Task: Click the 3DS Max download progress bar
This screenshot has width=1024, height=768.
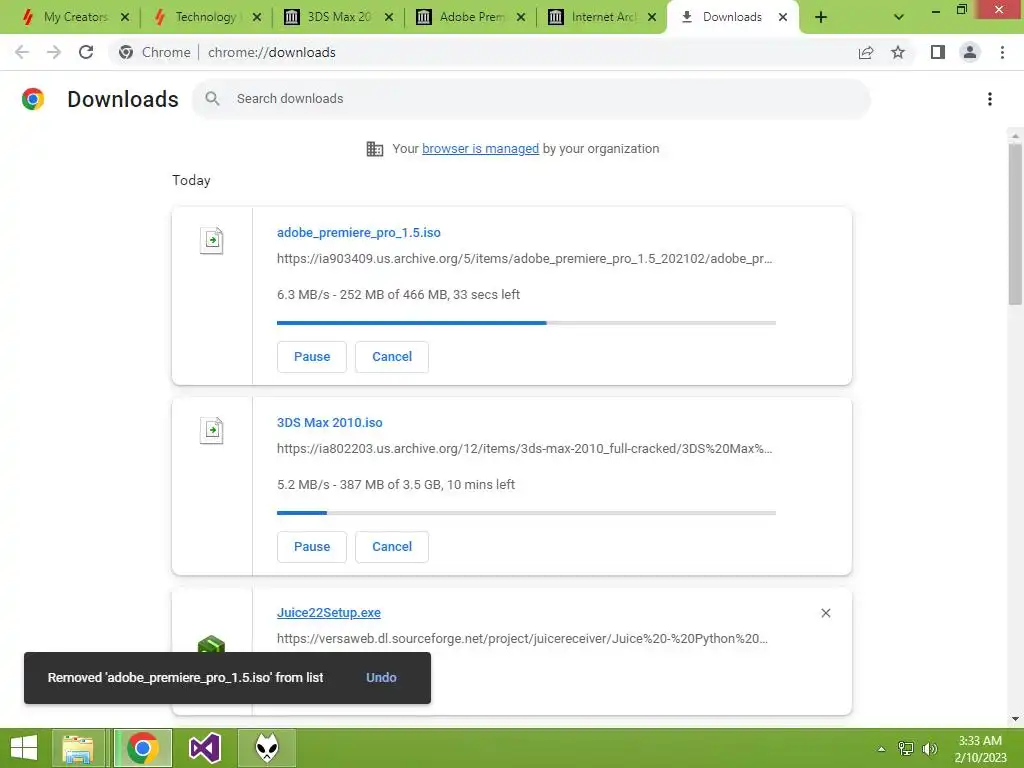Action: [x=526, y=513]
